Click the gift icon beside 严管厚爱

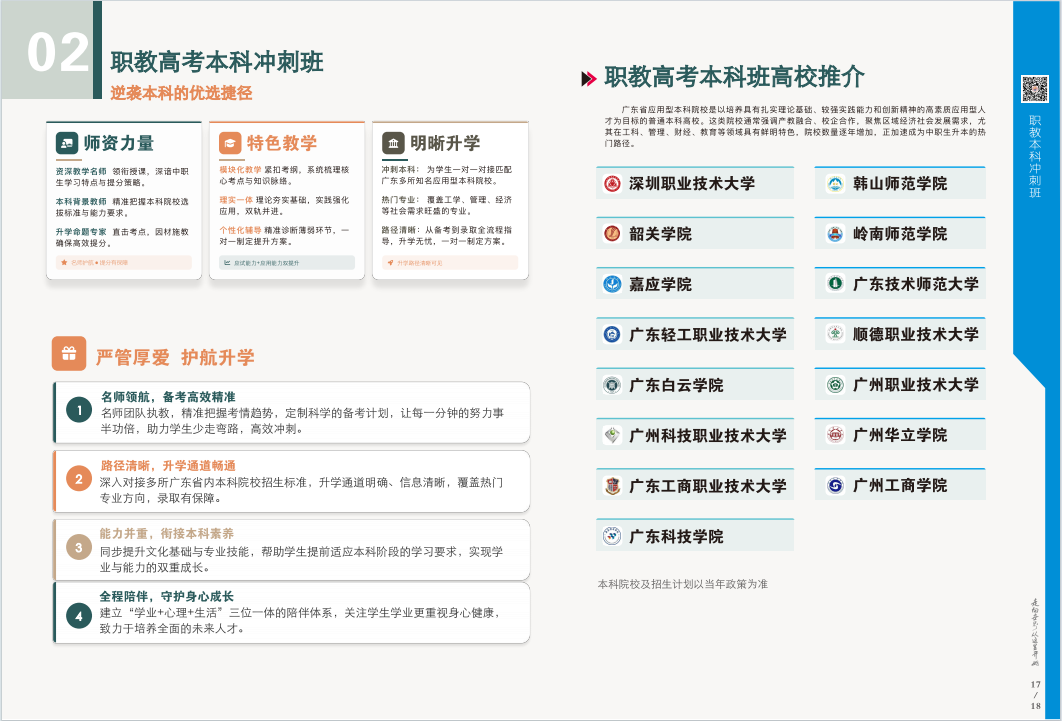pos(69,354)
